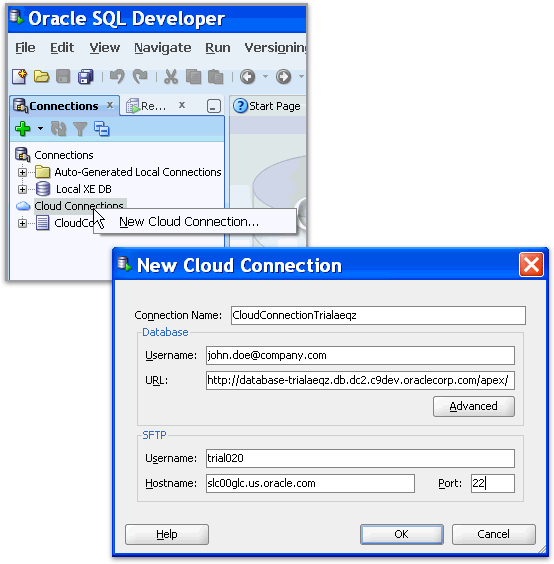Close the Re... tab

[182, 105]
